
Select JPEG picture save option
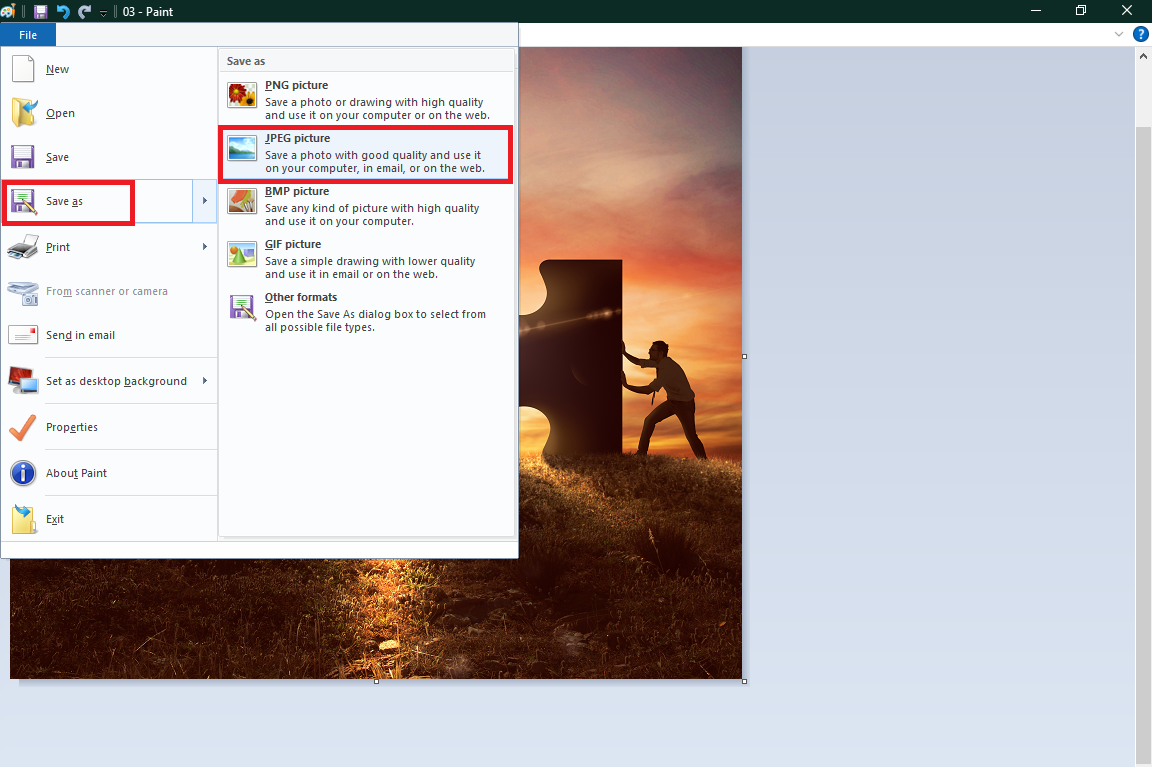(367, 153)
